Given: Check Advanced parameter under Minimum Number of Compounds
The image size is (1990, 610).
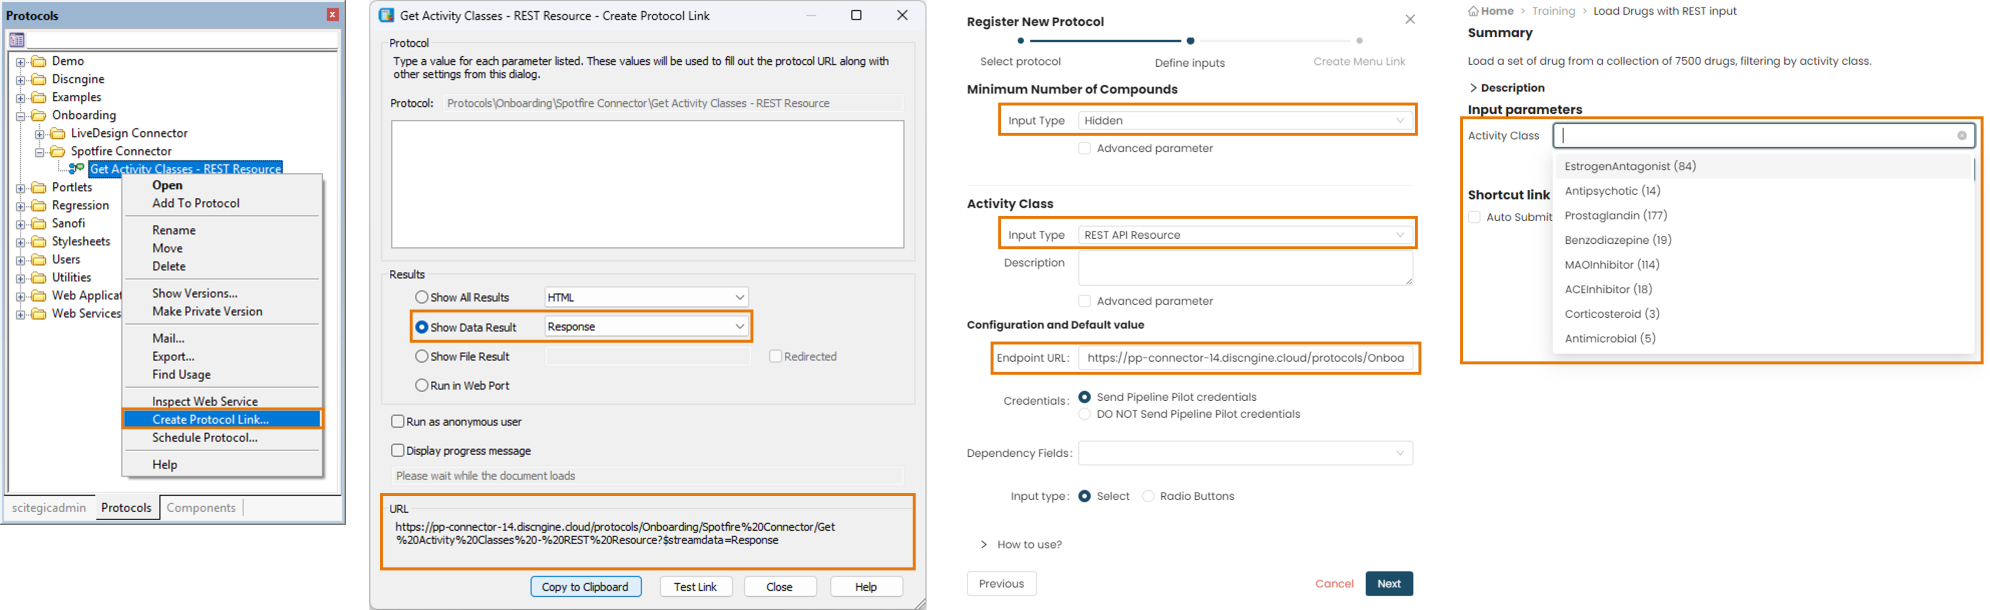Looking at the screenshot, I should [x=1084, y=148].
